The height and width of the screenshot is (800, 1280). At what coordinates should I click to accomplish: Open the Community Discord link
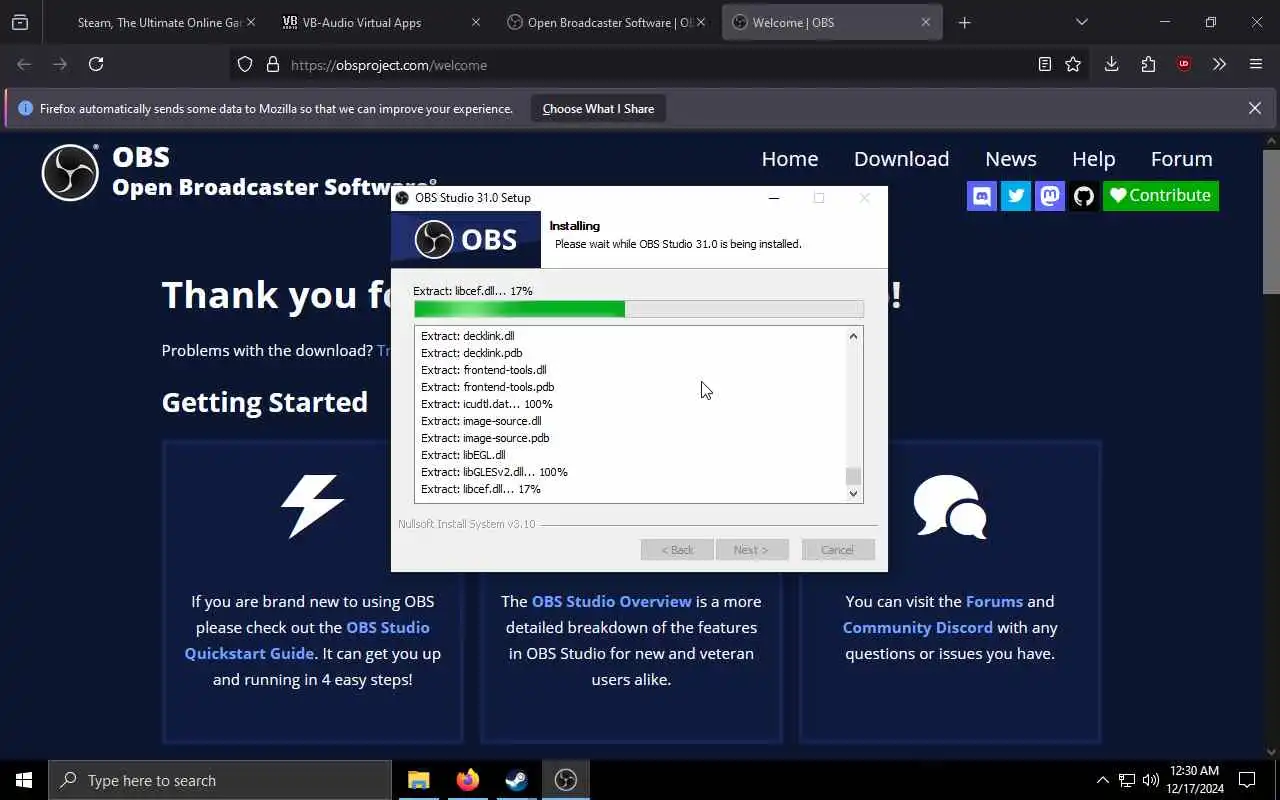(x=918, y=627)
